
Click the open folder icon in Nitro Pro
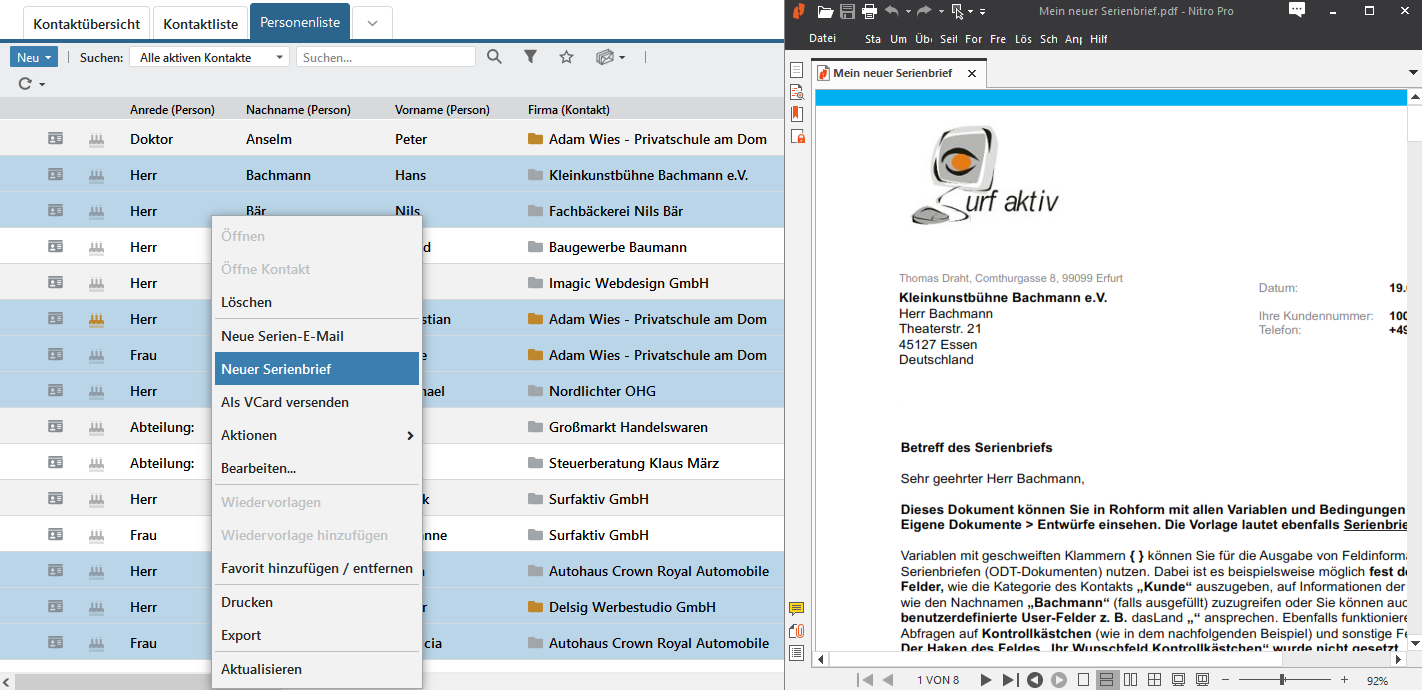pyautogui.click(x=825, y=11)
